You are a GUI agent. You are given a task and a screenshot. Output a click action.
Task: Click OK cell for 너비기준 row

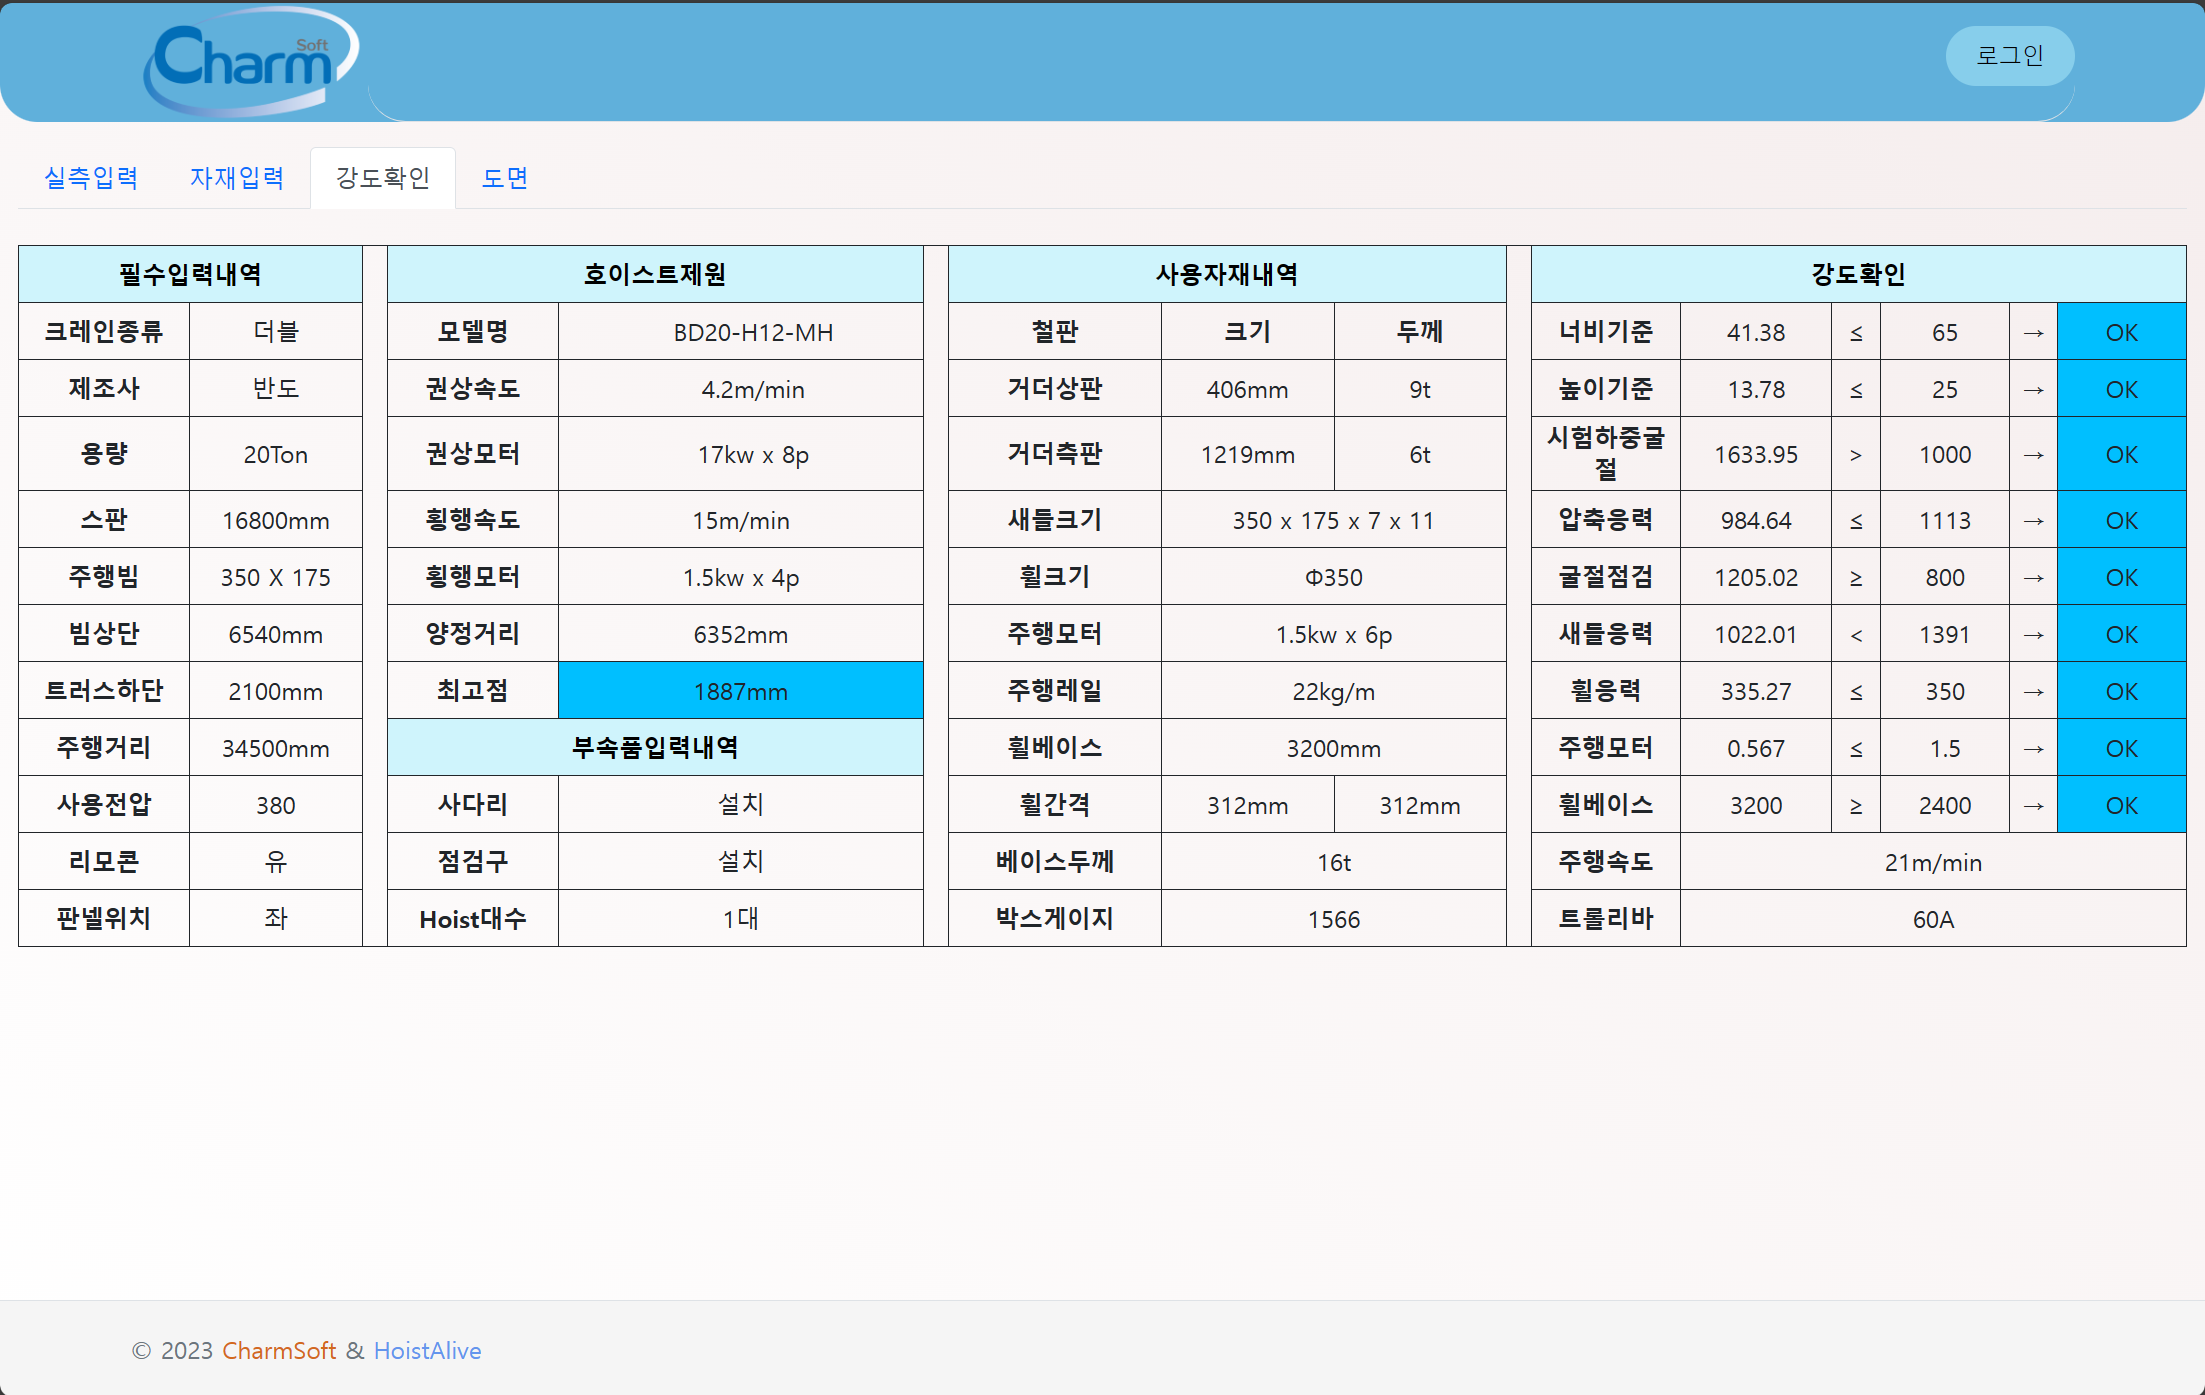coord(2121,332)
